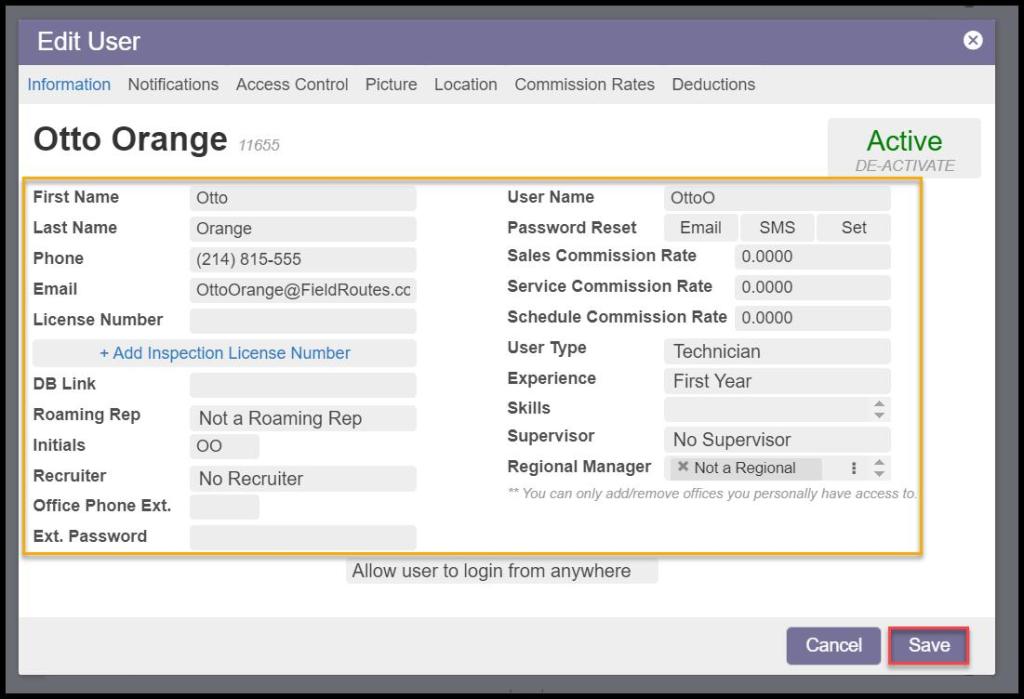Image resolution: width=1024 pixels, height=699 pixels.
Task: Close the Edit User dialog
Action: pyautogui.click(x=972, y=40)
